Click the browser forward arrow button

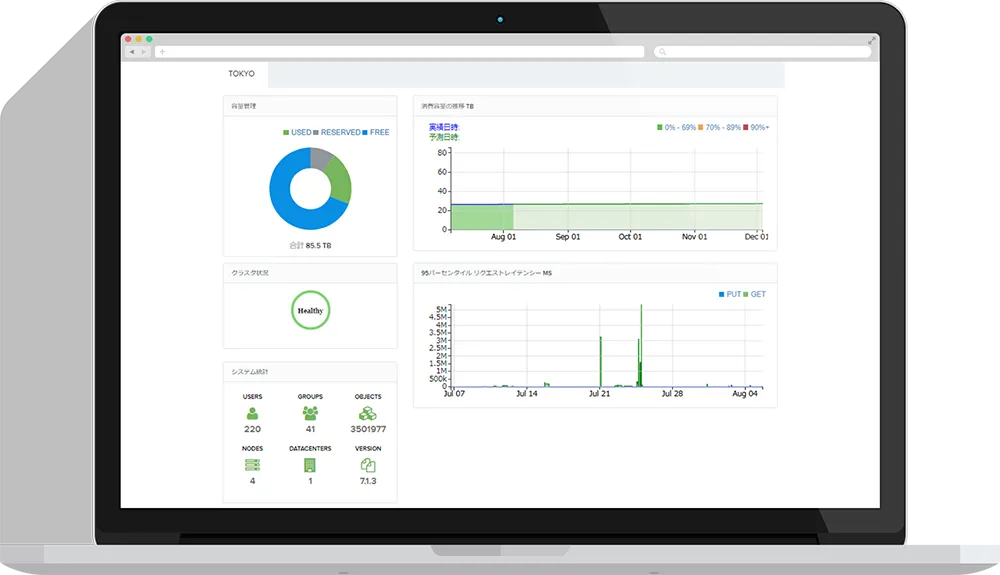coord(143,52)
